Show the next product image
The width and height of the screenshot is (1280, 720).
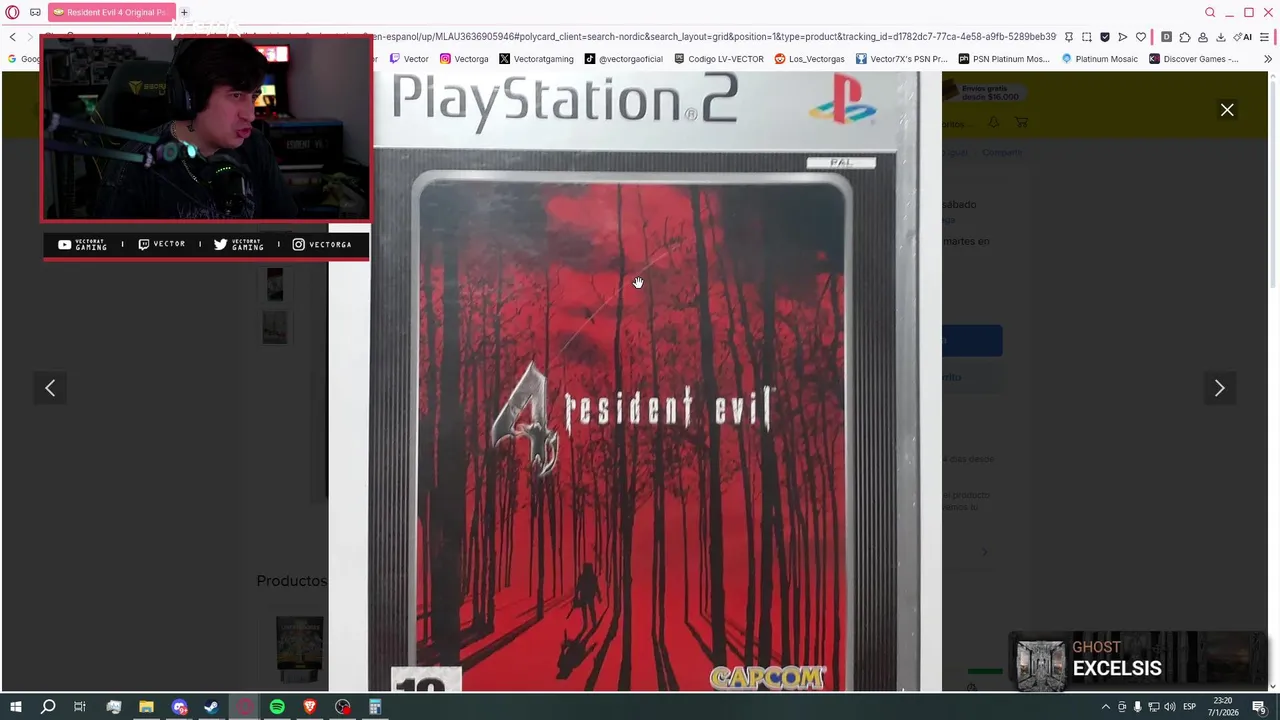(1219, 388)
